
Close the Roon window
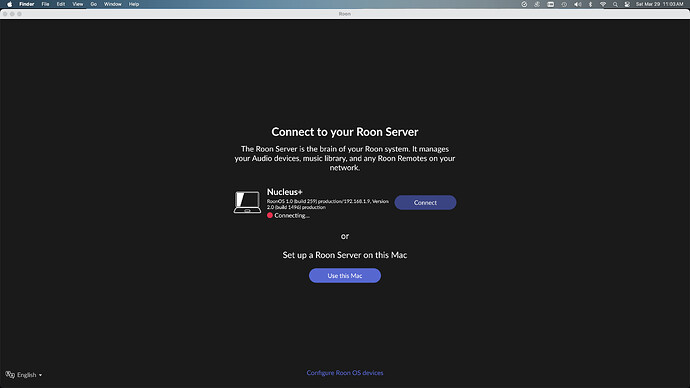[x=5, y=14]
